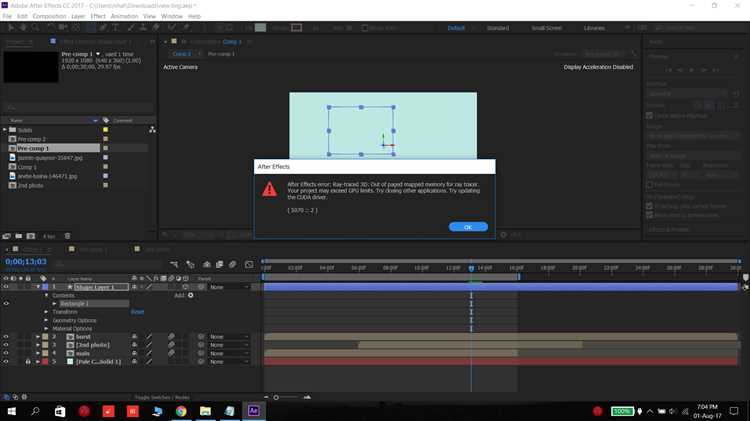The height and width of the screenshot is (421, 750).
Task: Select Comp 1 item in Project panel
Action: [27, 167]
